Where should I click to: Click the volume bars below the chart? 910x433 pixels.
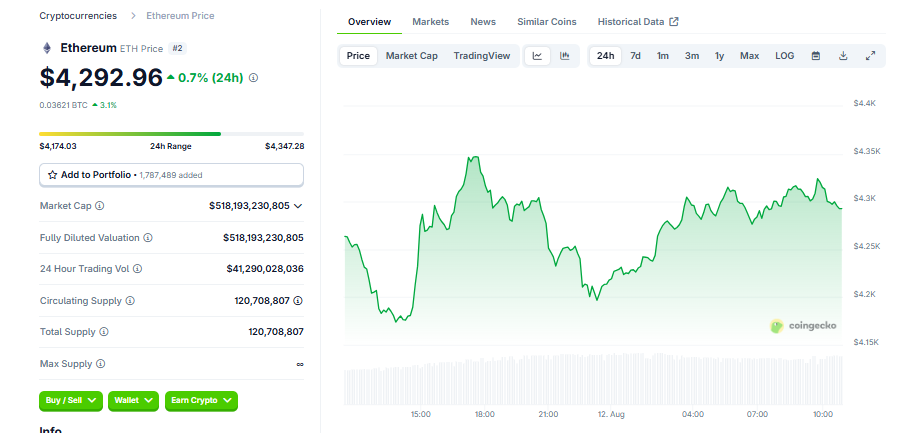pyautogui.click(x=593, y=378)
